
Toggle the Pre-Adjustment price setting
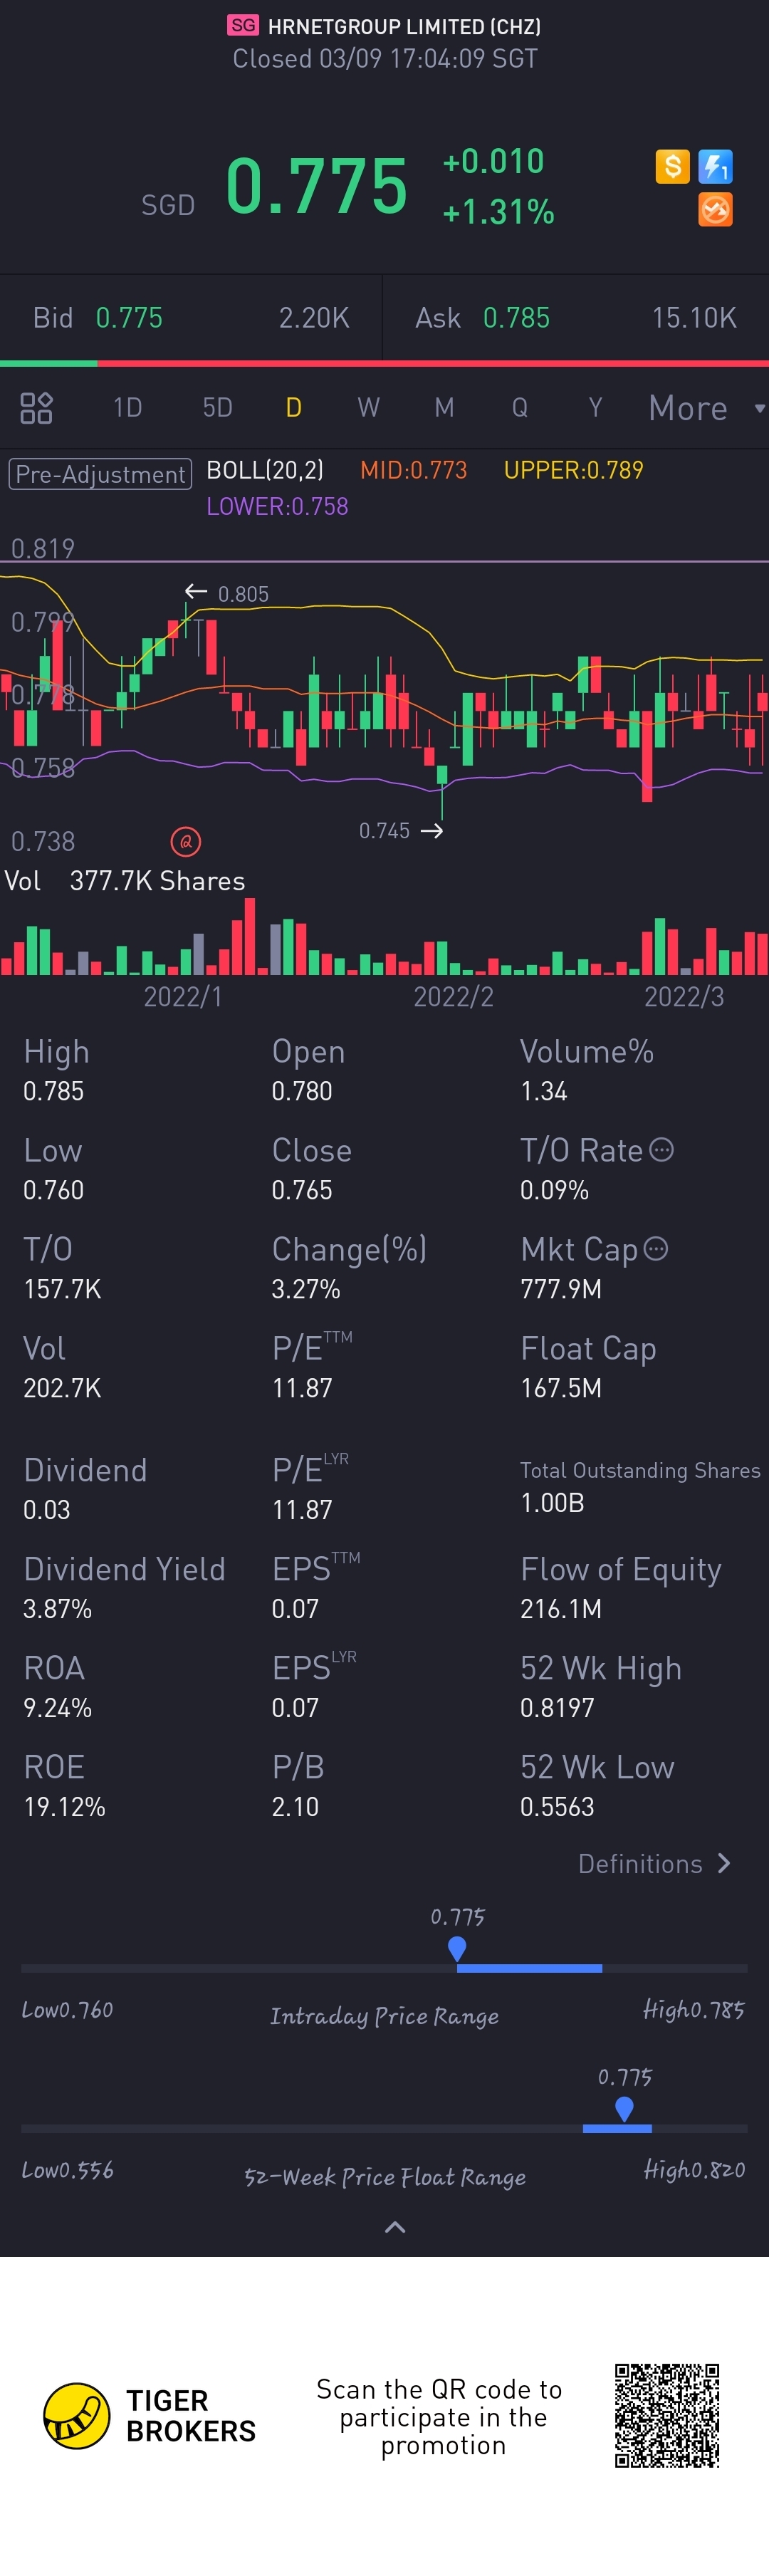100,474
